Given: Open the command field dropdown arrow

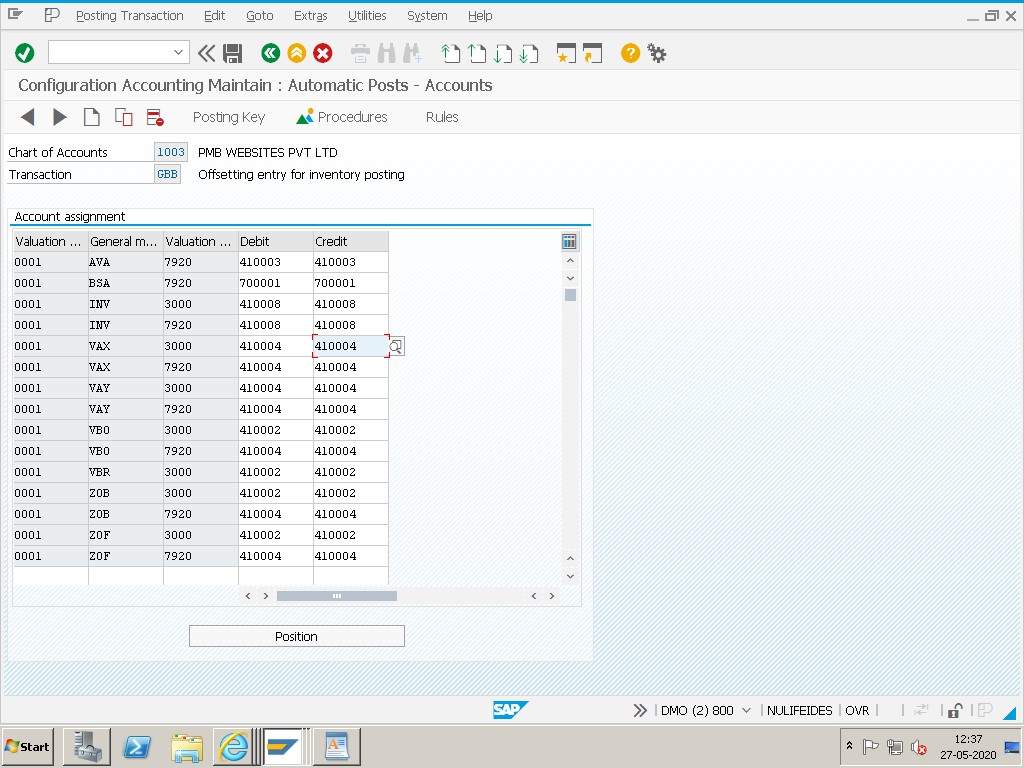Looking at the screenshot, I should pyautogui.click(x=178, y=52).
